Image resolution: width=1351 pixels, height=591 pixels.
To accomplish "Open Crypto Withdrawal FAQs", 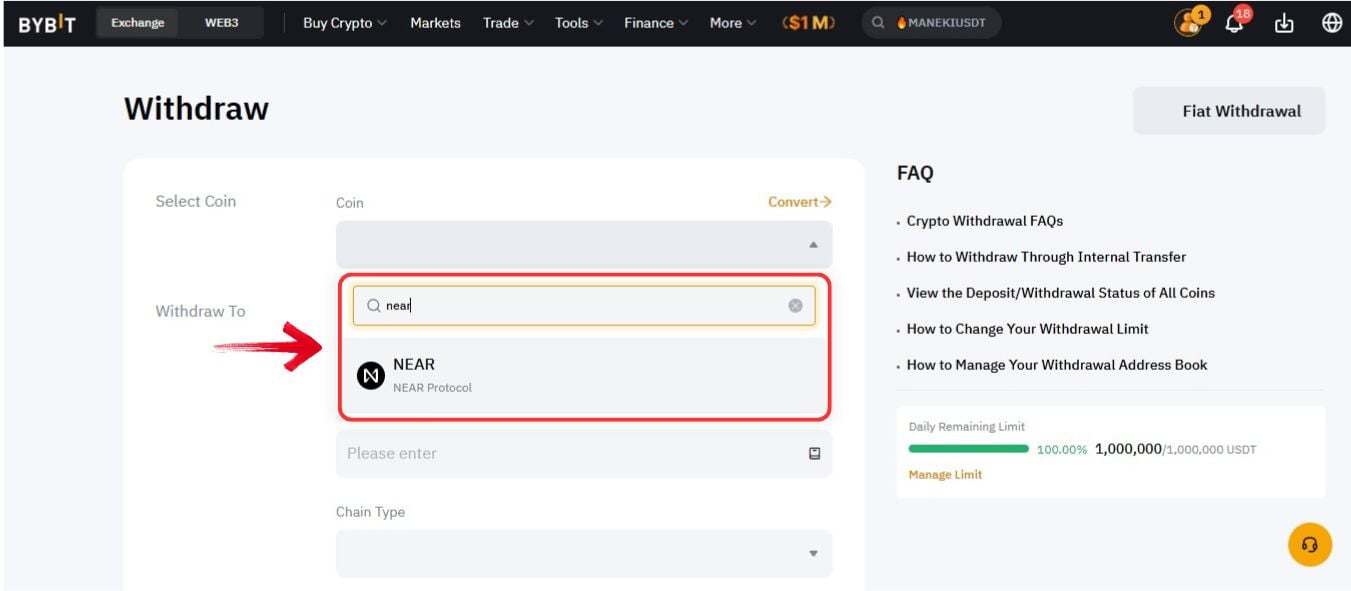I will (x=985, y=221).
